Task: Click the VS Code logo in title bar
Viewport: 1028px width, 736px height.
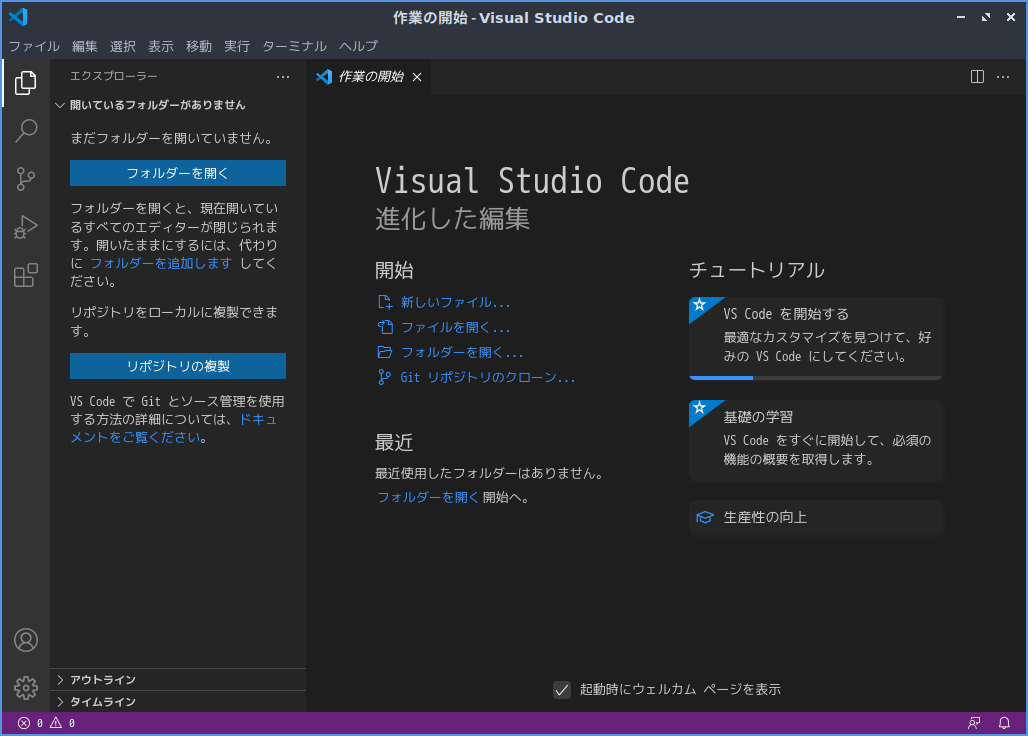Action: coord(18,17)
